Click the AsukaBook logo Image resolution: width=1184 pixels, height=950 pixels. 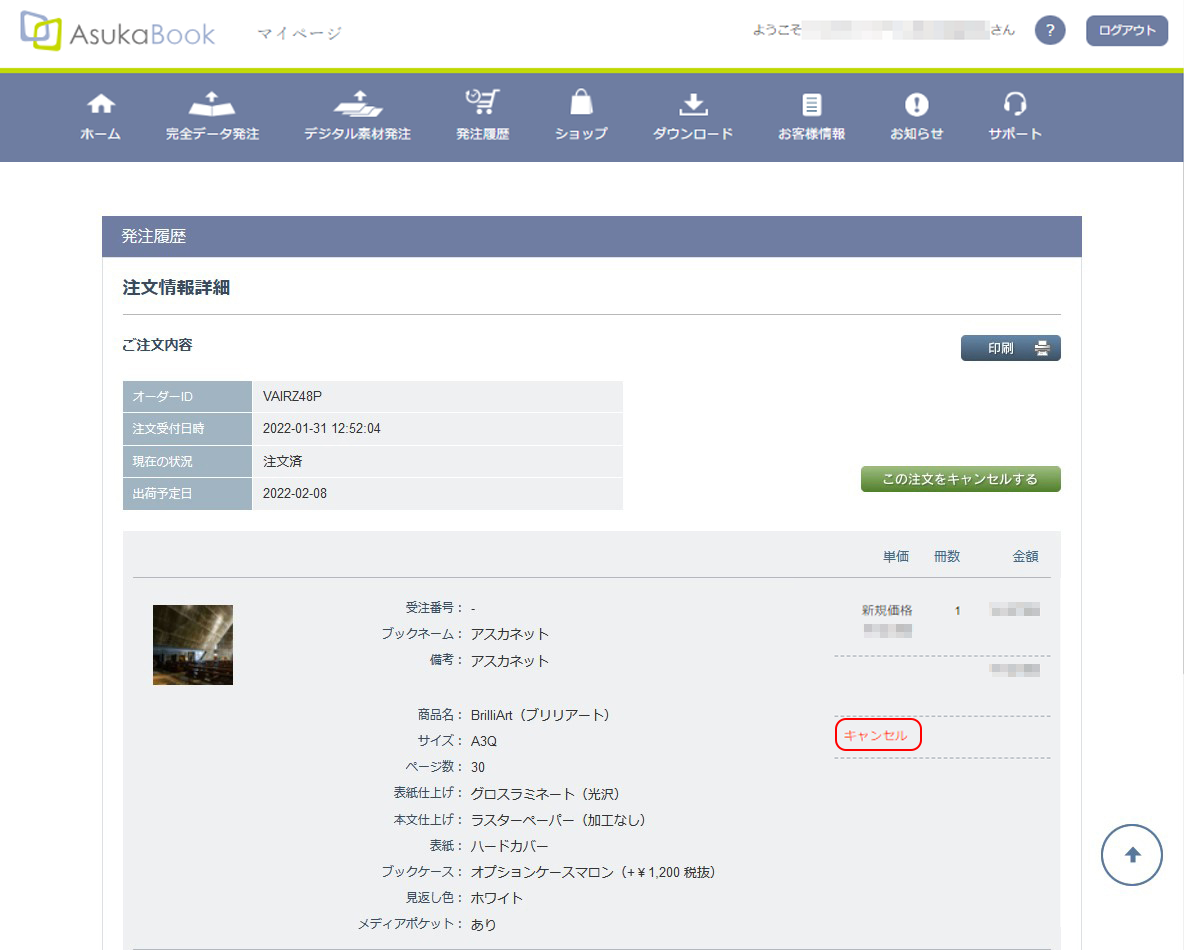[118, 32]
